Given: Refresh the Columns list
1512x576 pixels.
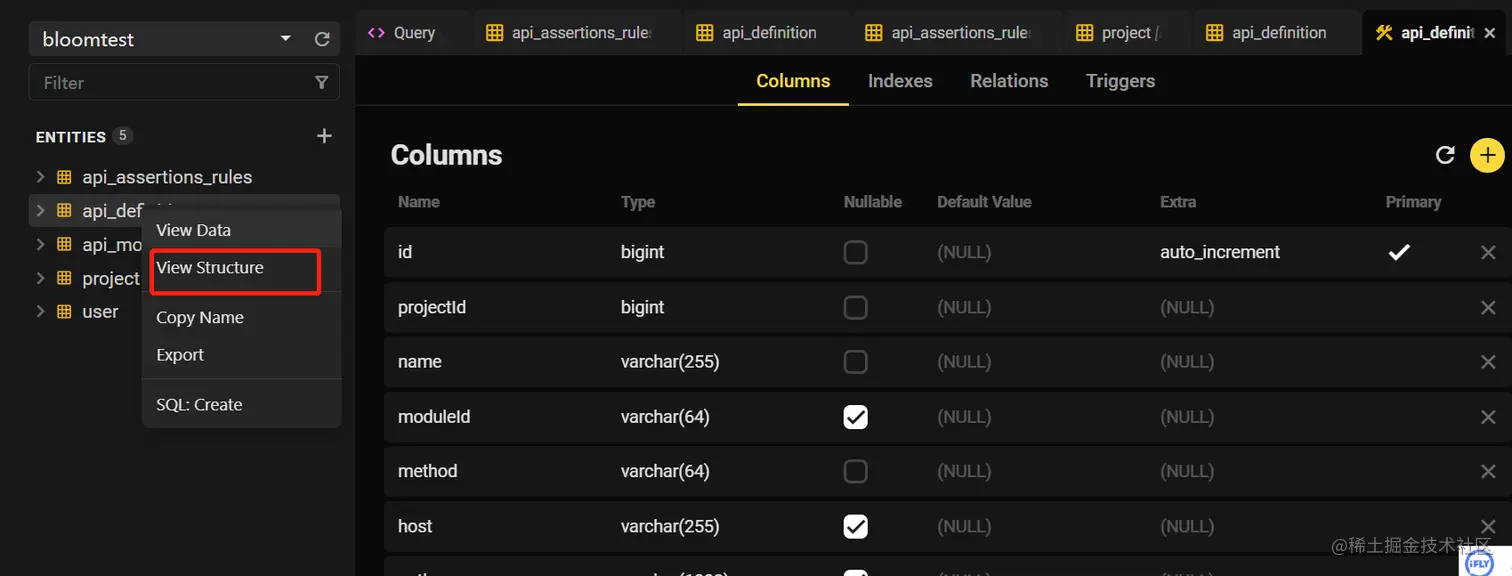Looking at the screenshot, I should (x=1445, y=155).
